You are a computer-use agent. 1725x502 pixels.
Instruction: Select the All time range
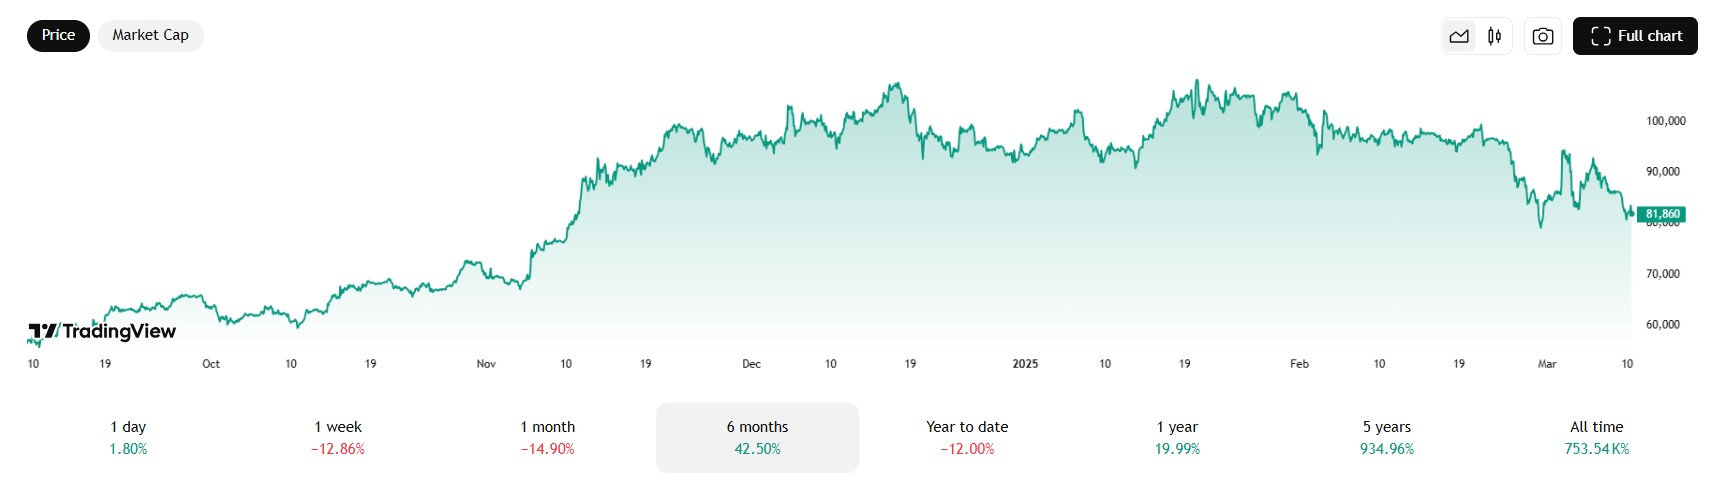point(1597,438)
